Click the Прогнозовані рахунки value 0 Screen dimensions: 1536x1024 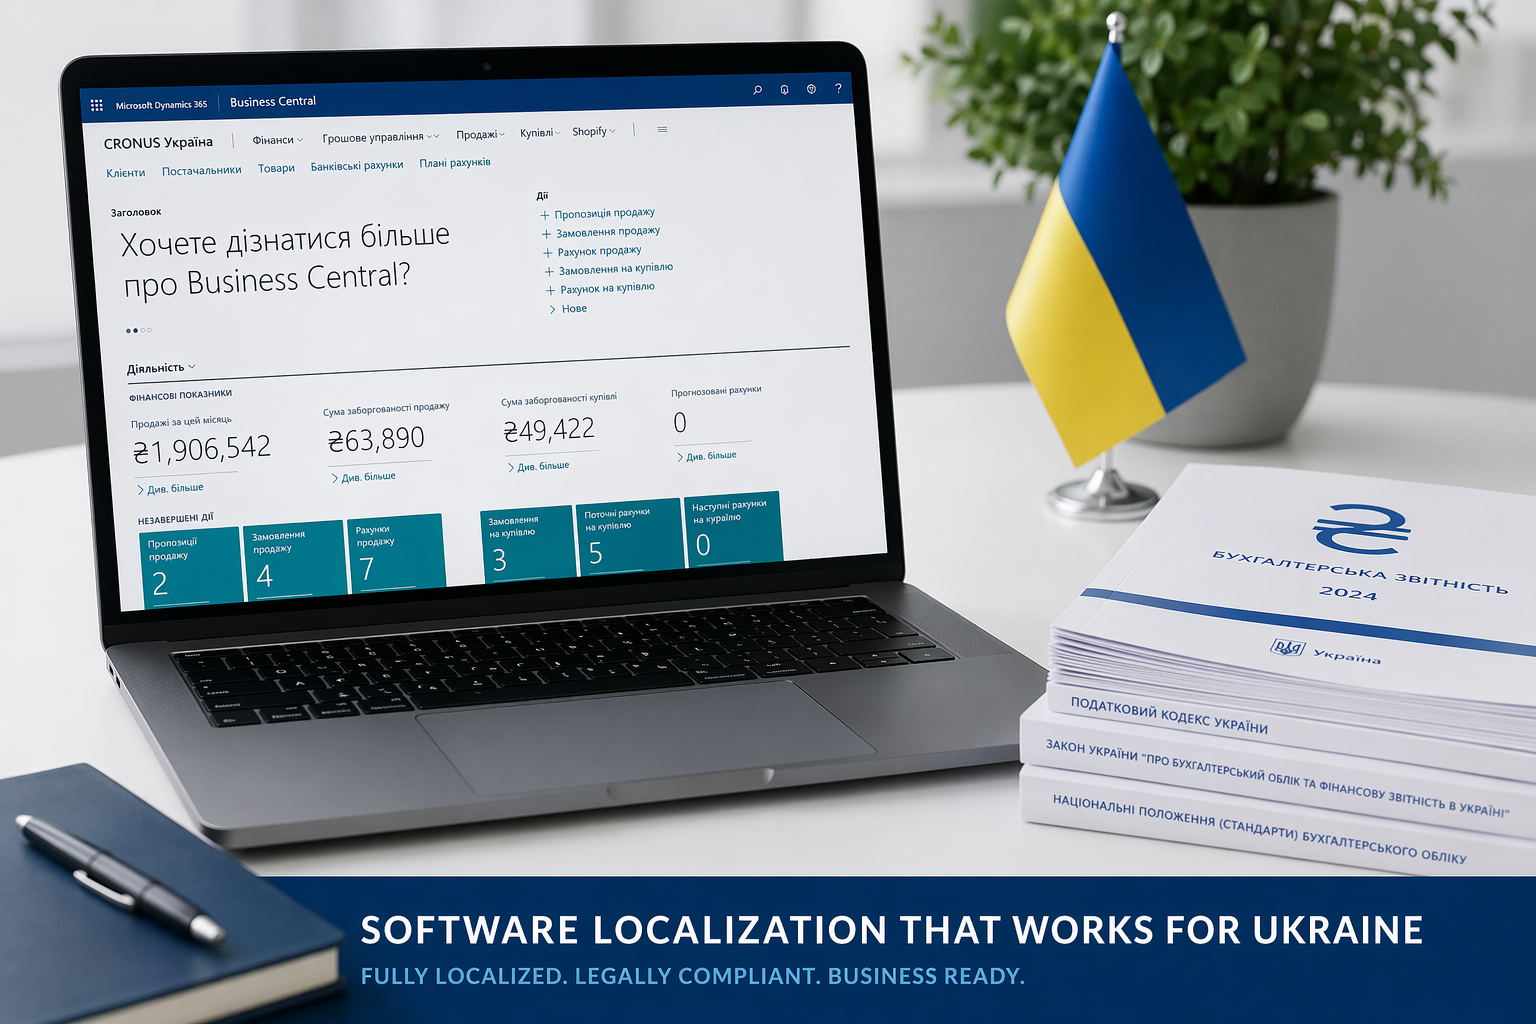[x=680, y=423]
